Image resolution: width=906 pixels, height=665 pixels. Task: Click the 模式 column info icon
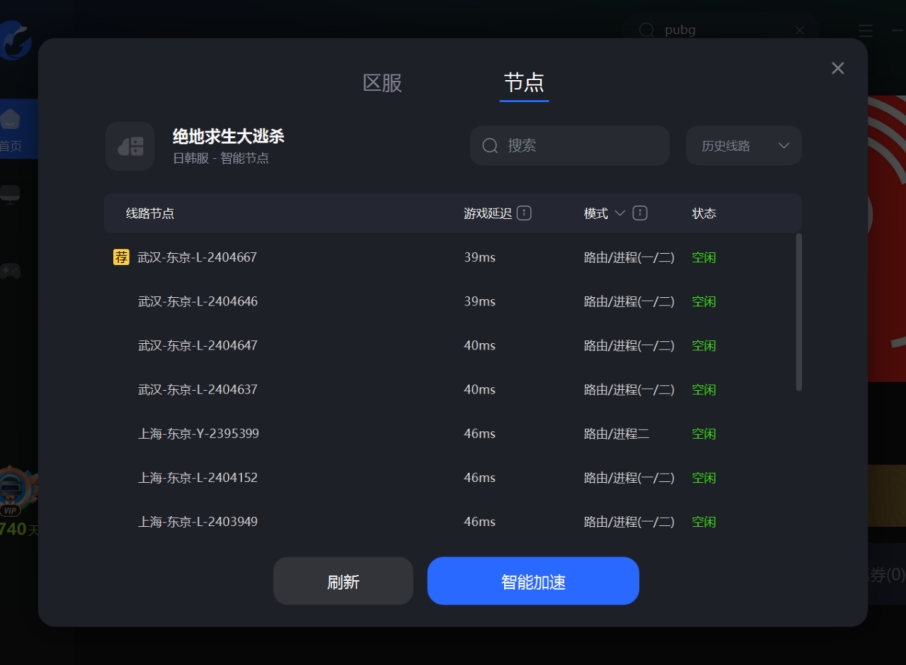point(638,212)
